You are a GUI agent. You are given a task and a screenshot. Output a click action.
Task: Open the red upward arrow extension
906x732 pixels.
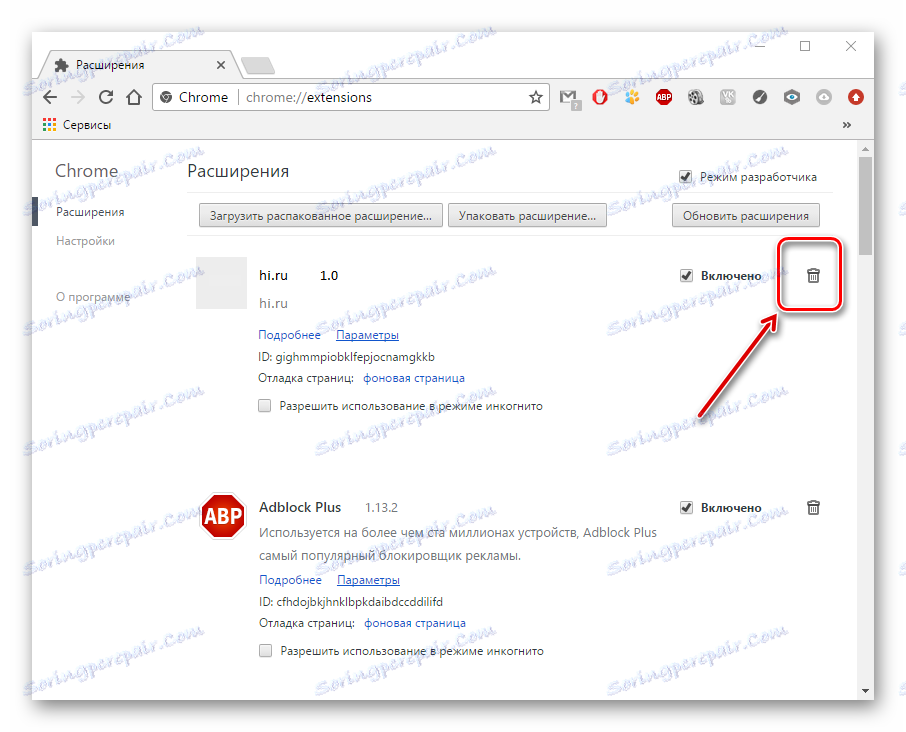pos(856,97)
